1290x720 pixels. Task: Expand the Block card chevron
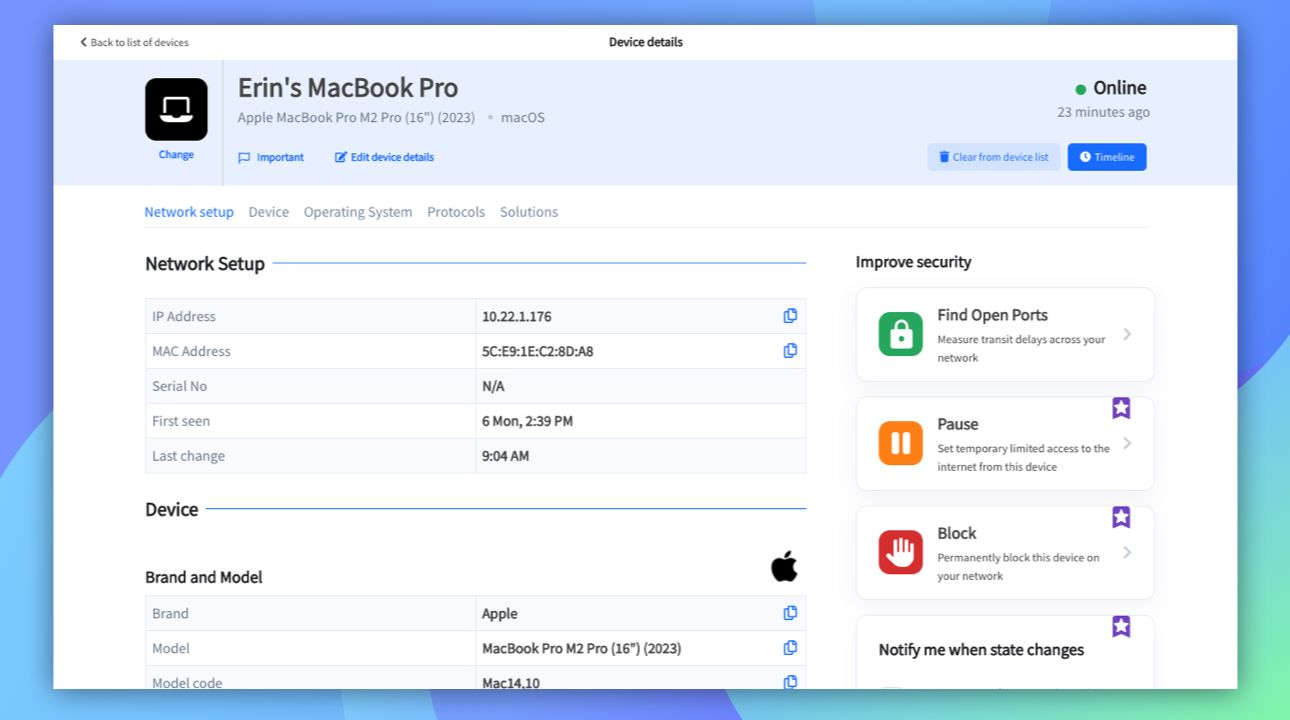pyautogui.click(x=1128, y=552)
